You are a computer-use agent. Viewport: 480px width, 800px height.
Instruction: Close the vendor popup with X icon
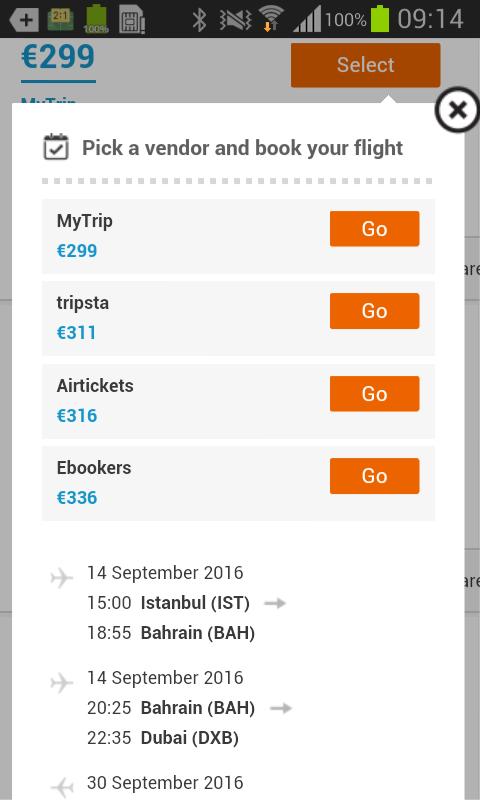click(x=457, y=110)
